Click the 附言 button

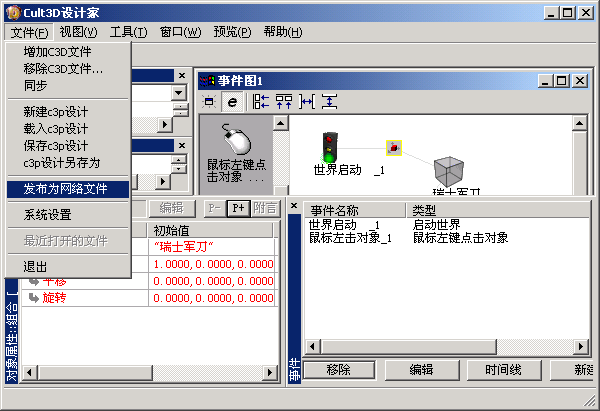tap(265, 208)
